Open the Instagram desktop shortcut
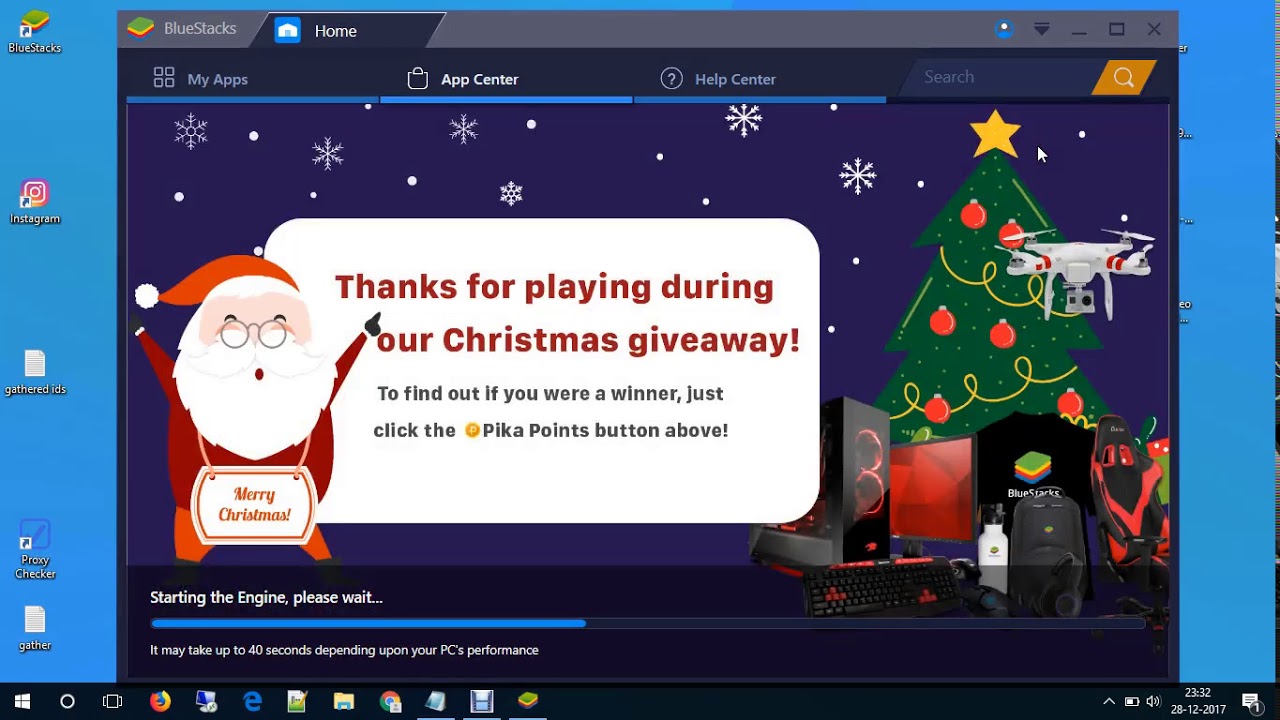 [x=34, y=201]
